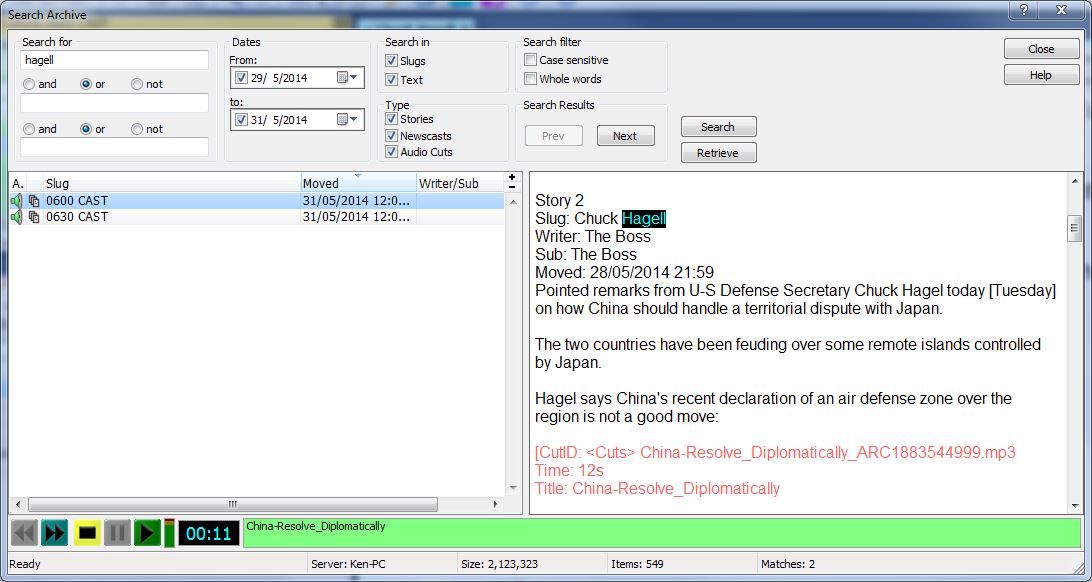Click the copy icon beside 0600 CAST
The height and width of the screenshot is (582, 1092).
[33, 201]
